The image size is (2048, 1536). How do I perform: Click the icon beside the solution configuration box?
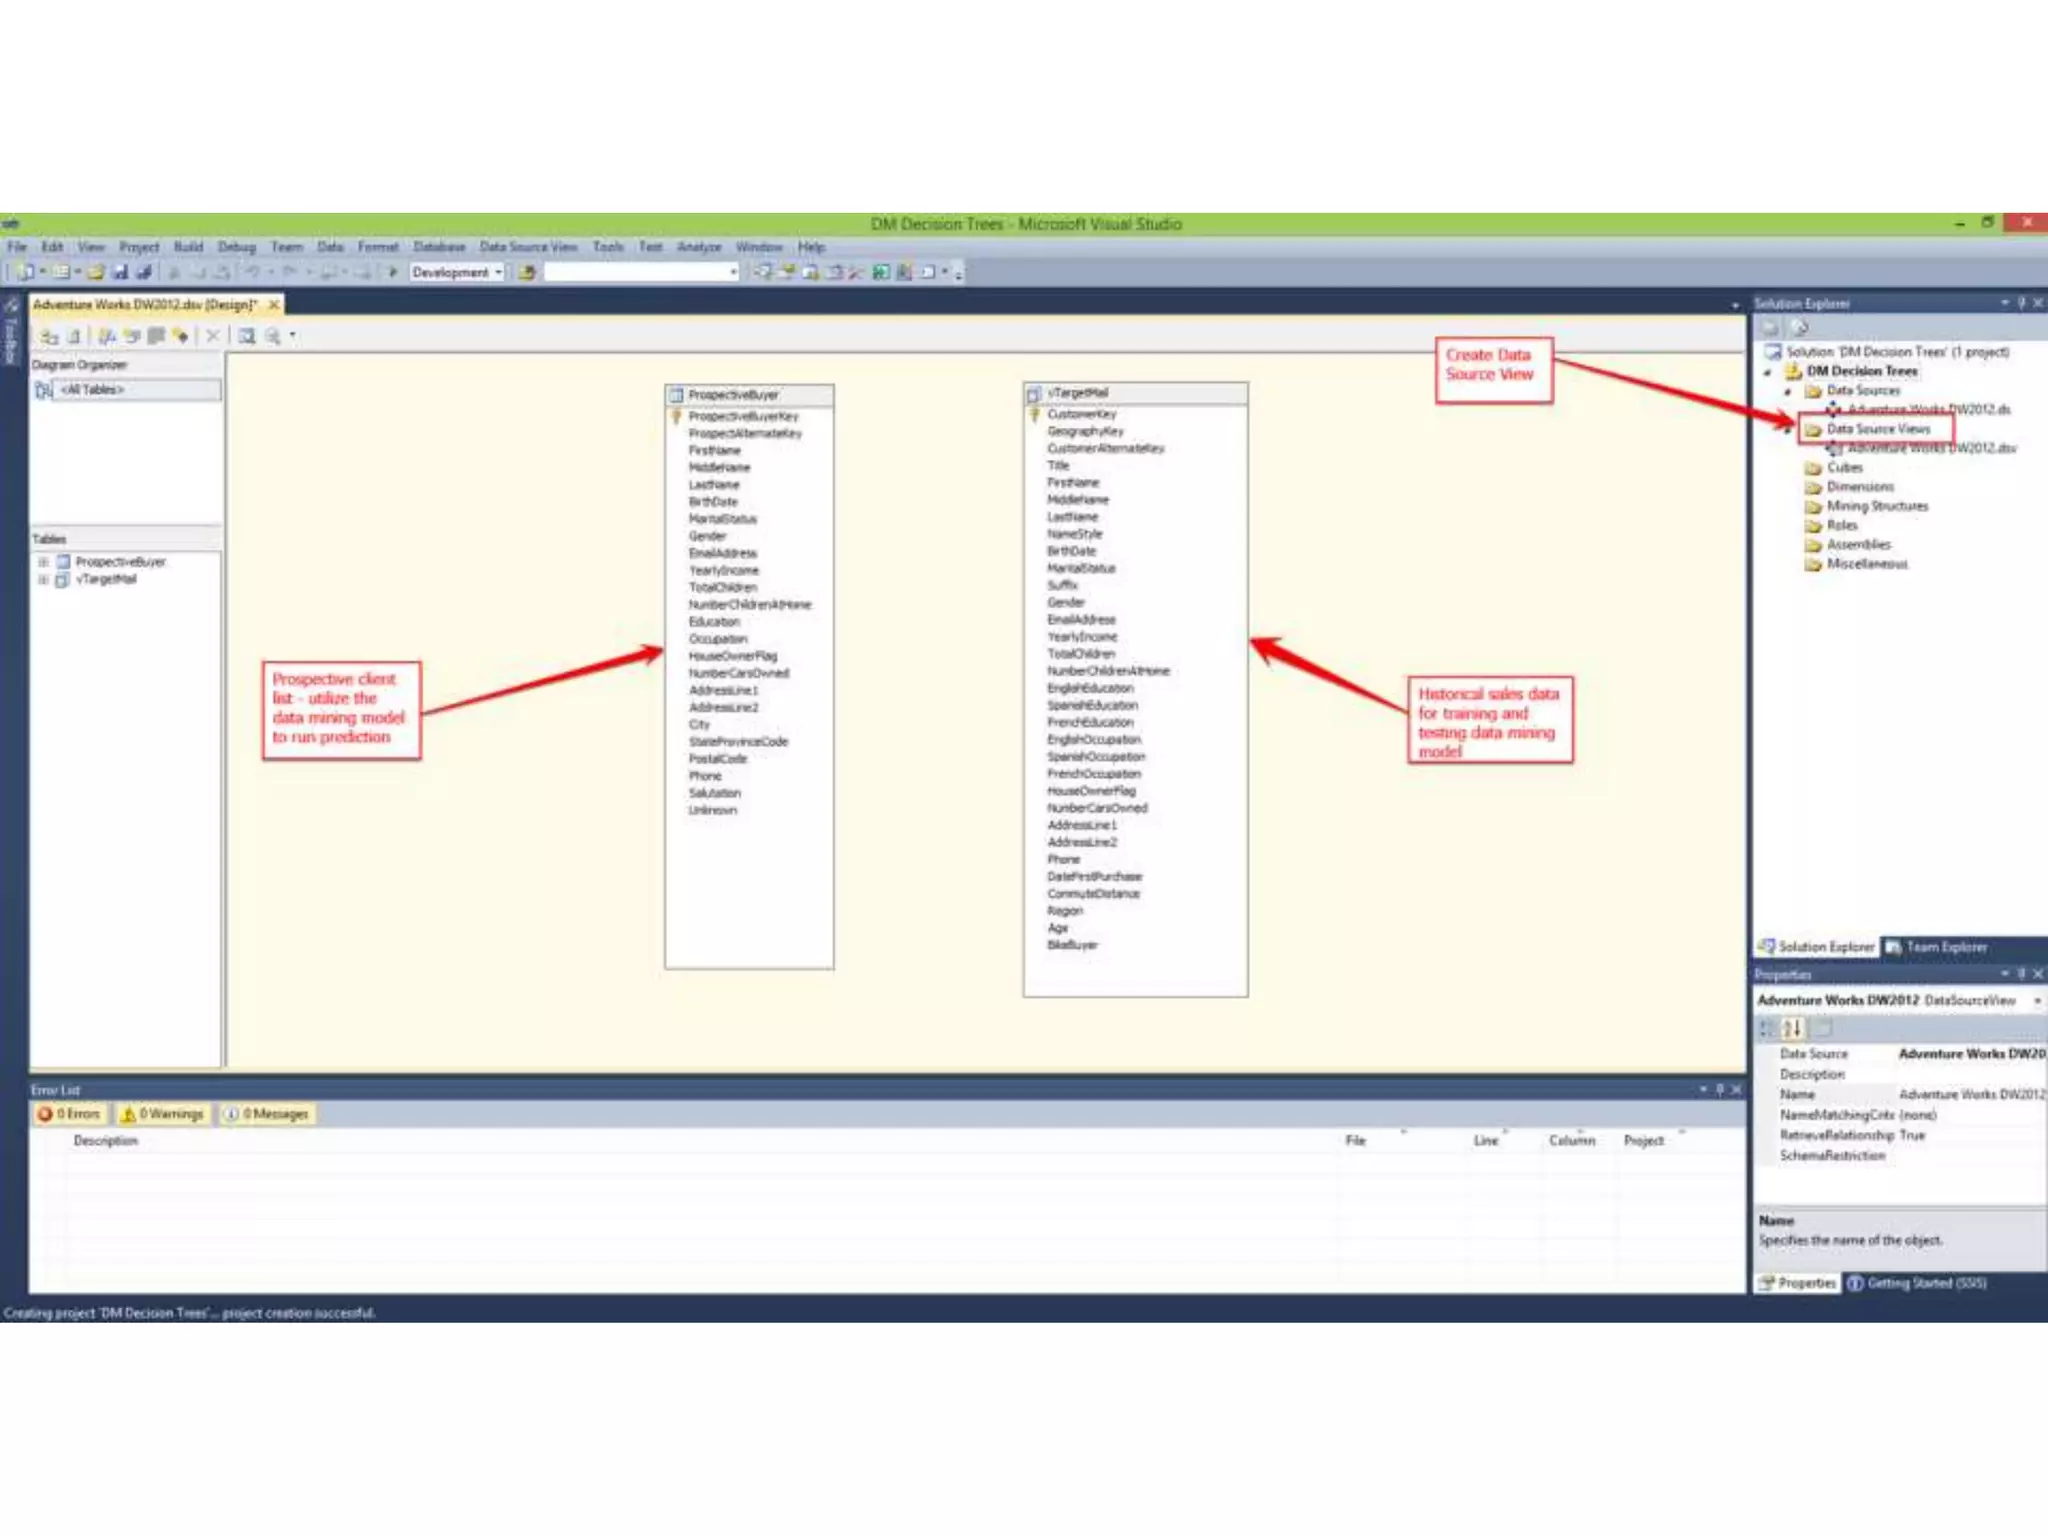[527, 272]
